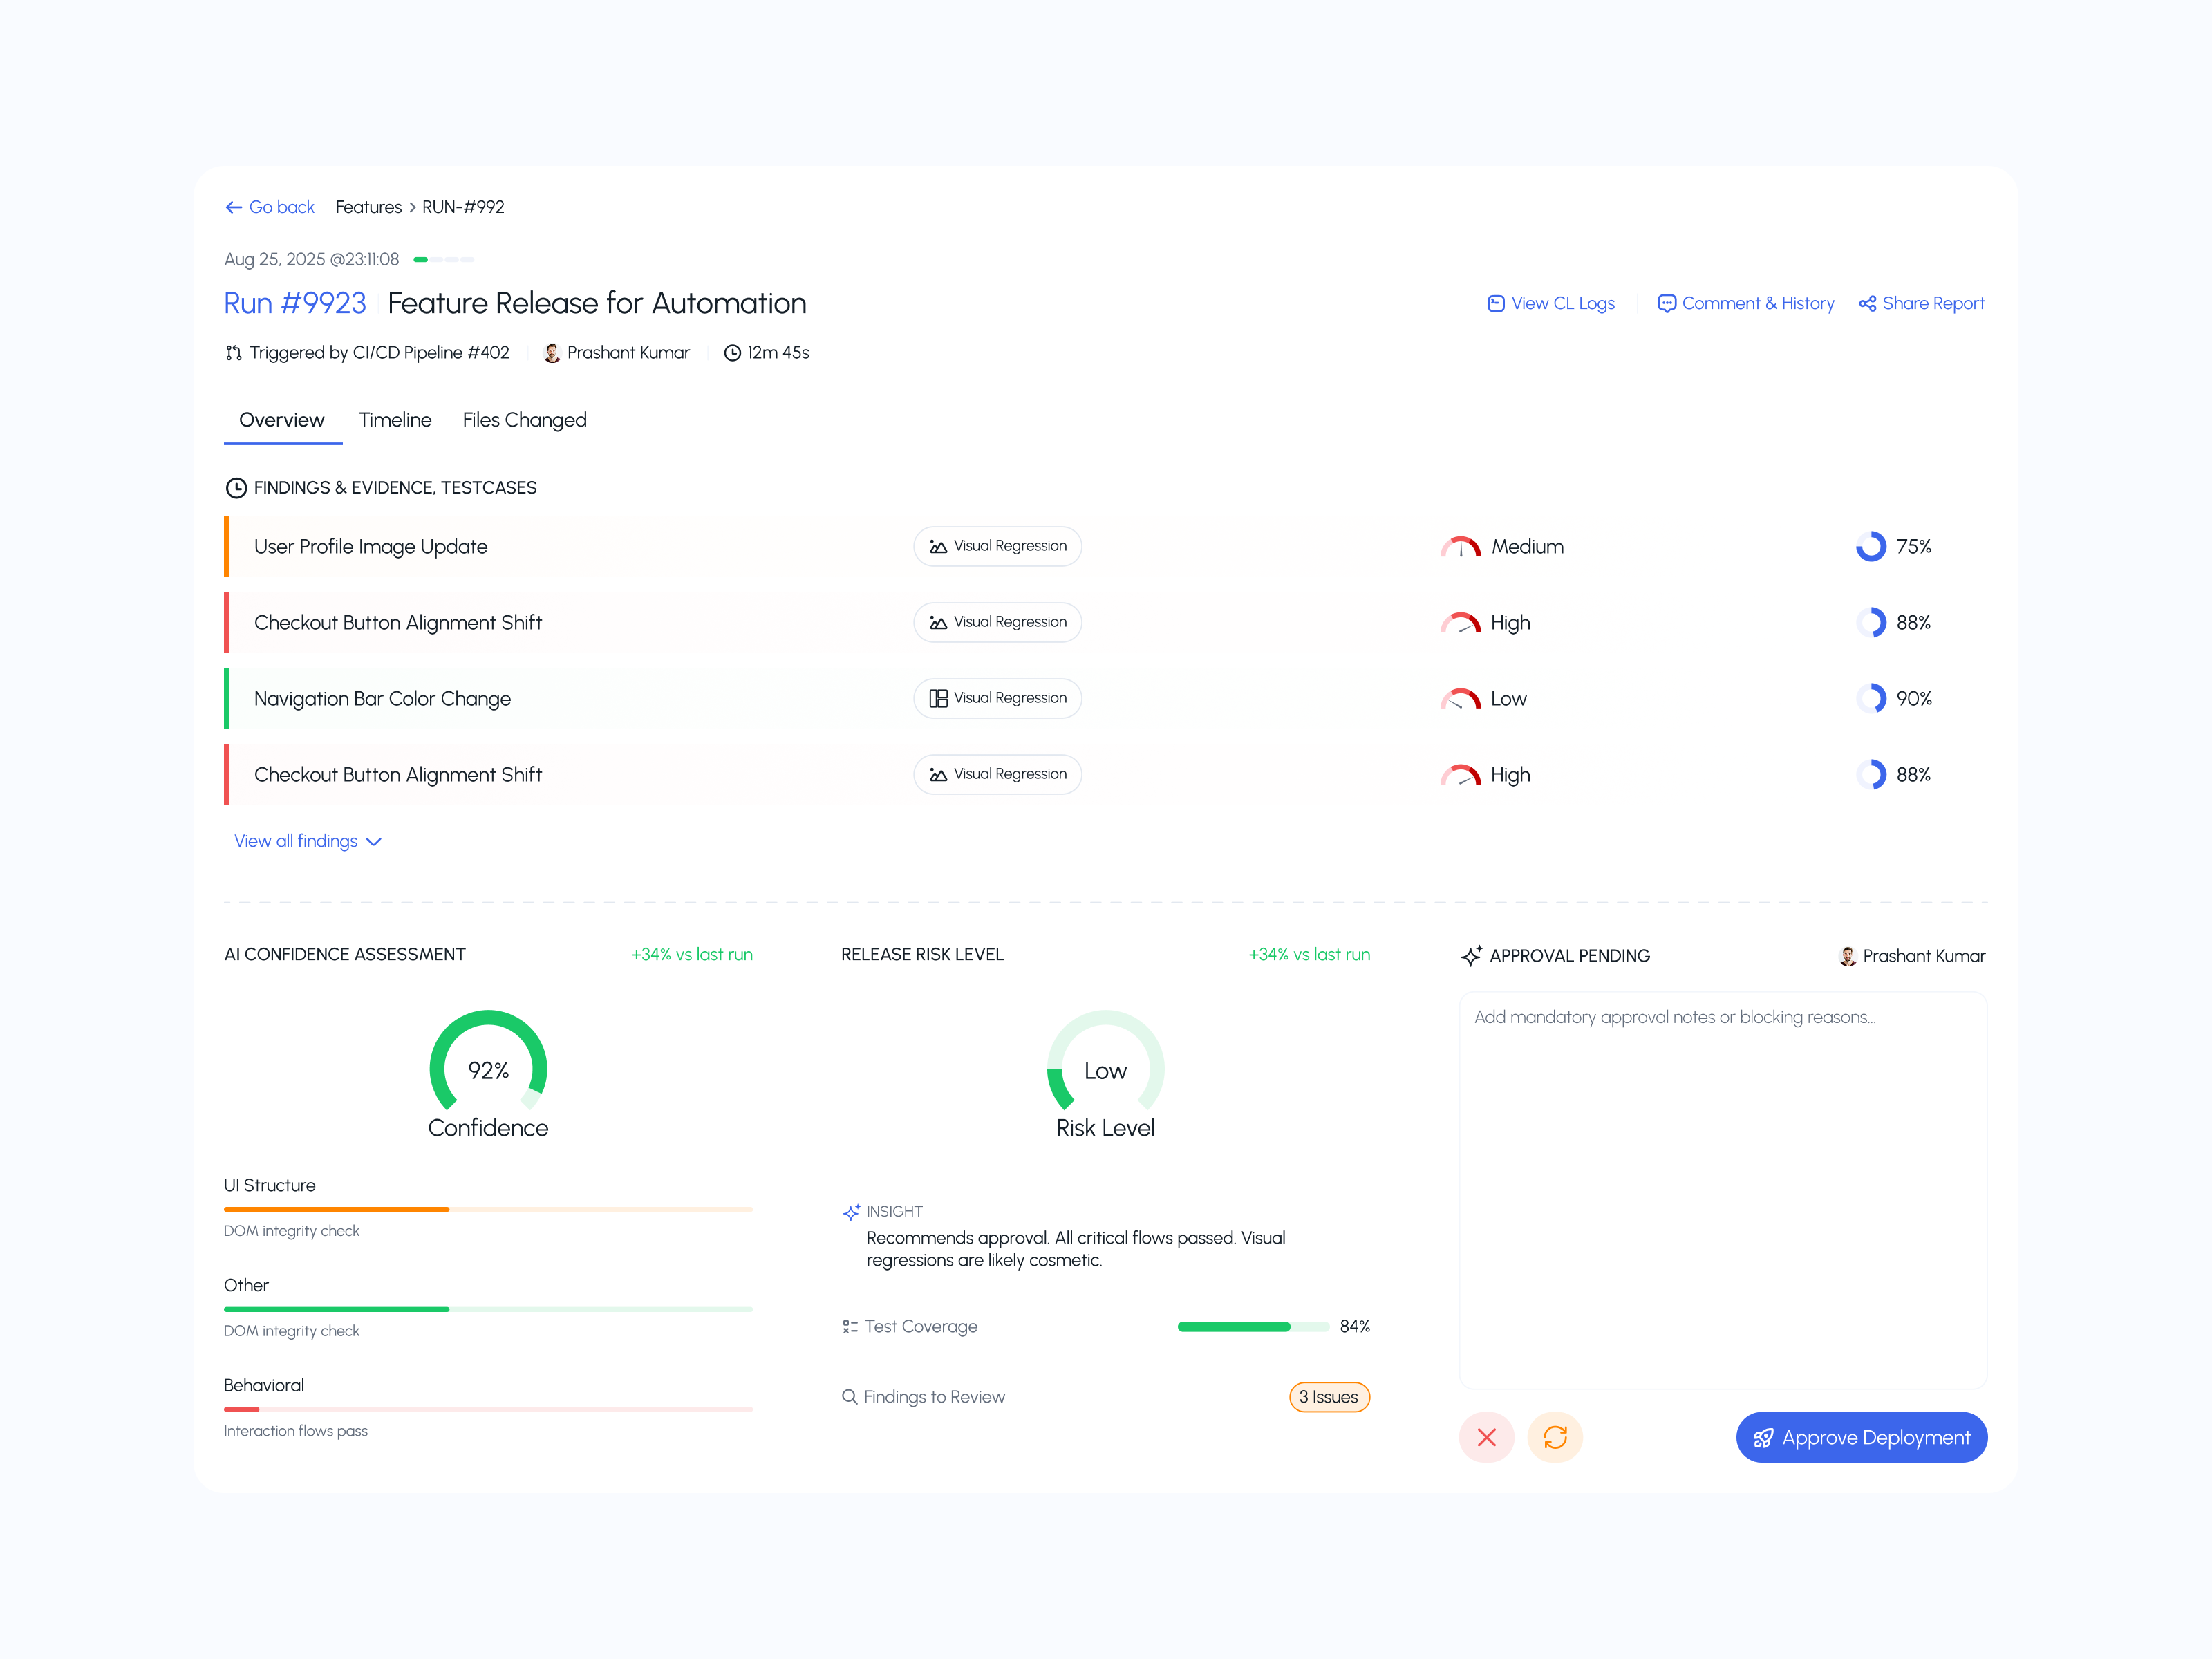Open the Files Changed tab
The width and height of the screenshot is (2212, 1659).
[x=524, y=420]
